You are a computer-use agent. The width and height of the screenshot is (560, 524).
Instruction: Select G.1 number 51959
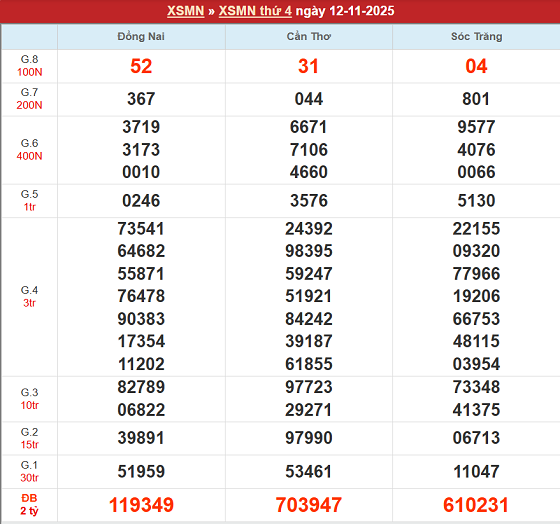coord(141,472)
